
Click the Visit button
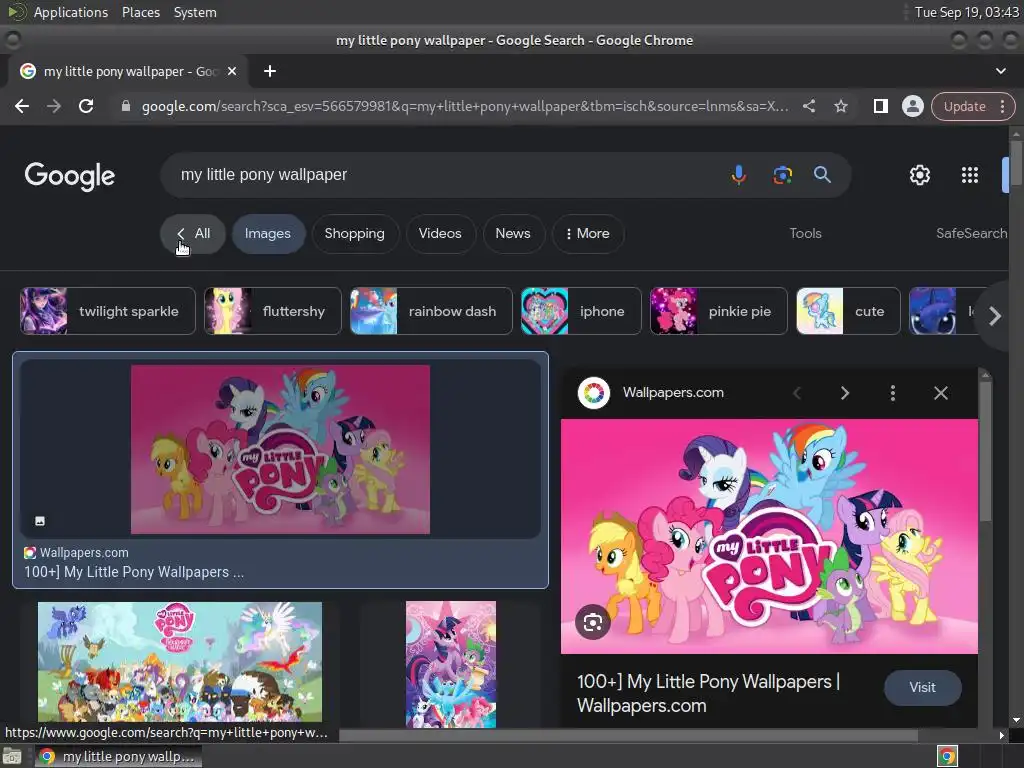(922, 688)
